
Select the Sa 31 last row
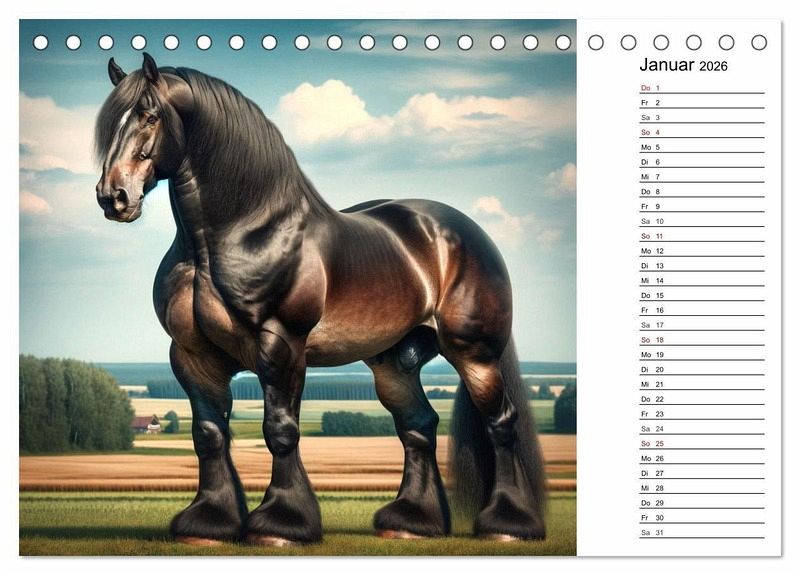[700, 532]
